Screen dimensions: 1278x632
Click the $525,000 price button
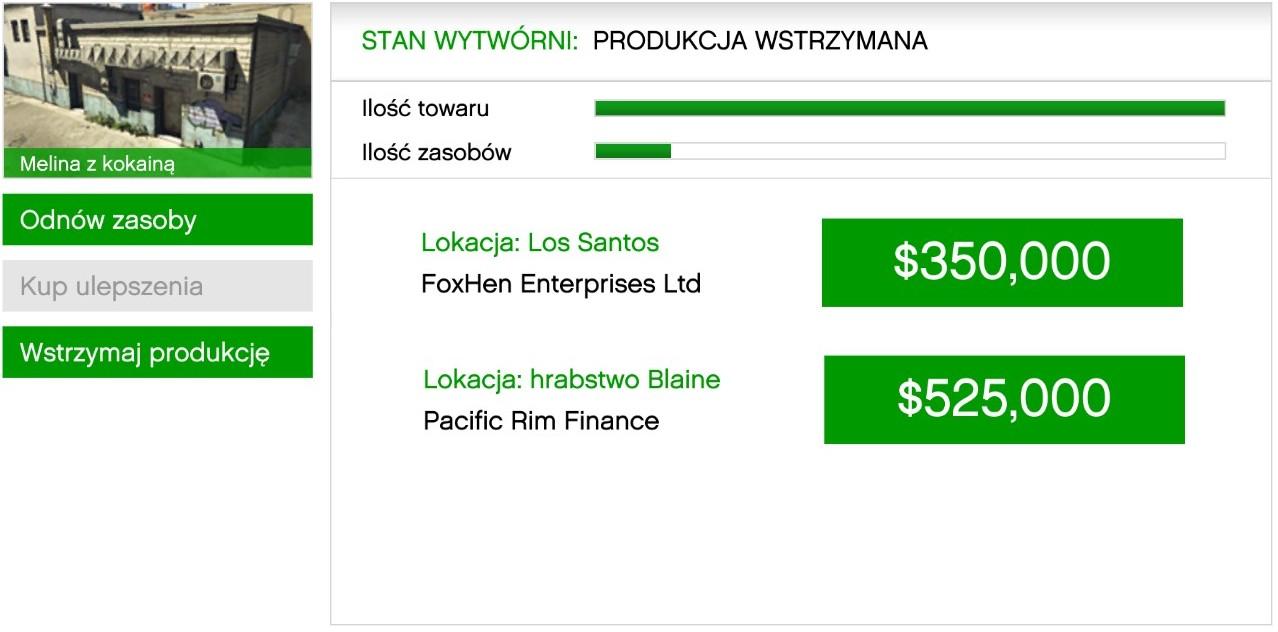1004,399
